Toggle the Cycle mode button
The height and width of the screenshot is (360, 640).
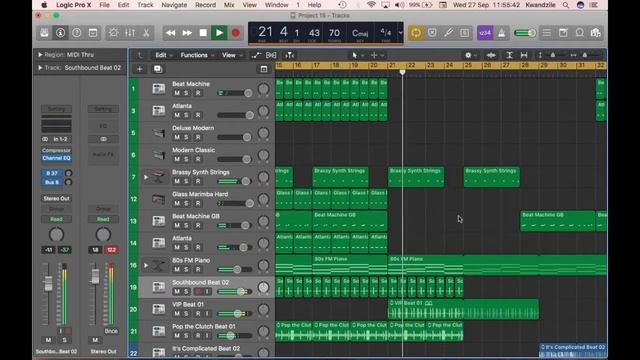pos(416,33)
